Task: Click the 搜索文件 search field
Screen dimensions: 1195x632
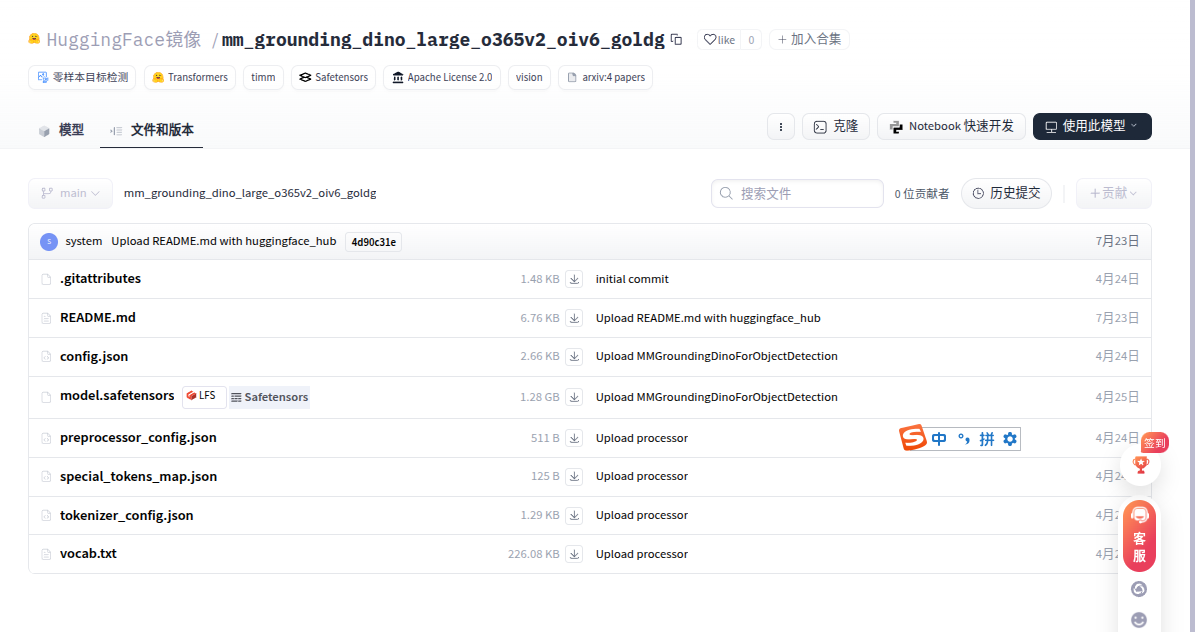Action: tap(797, 194)
